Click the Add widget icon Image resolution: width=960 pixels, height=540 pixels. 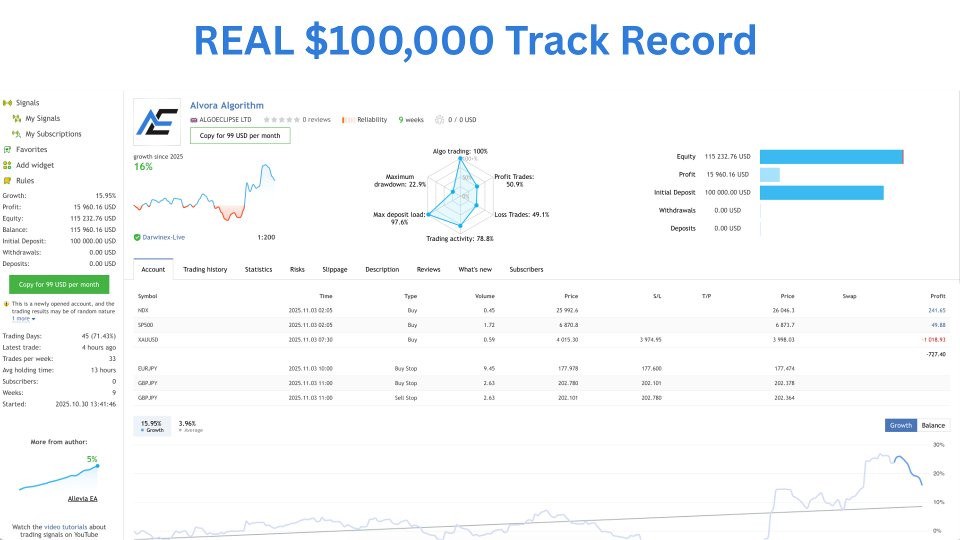point(7,165)
